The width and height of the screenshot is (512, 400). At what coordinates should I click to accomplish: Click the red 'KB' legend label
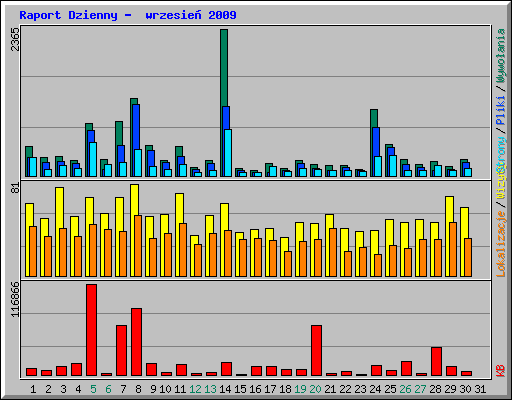(501, 371)
